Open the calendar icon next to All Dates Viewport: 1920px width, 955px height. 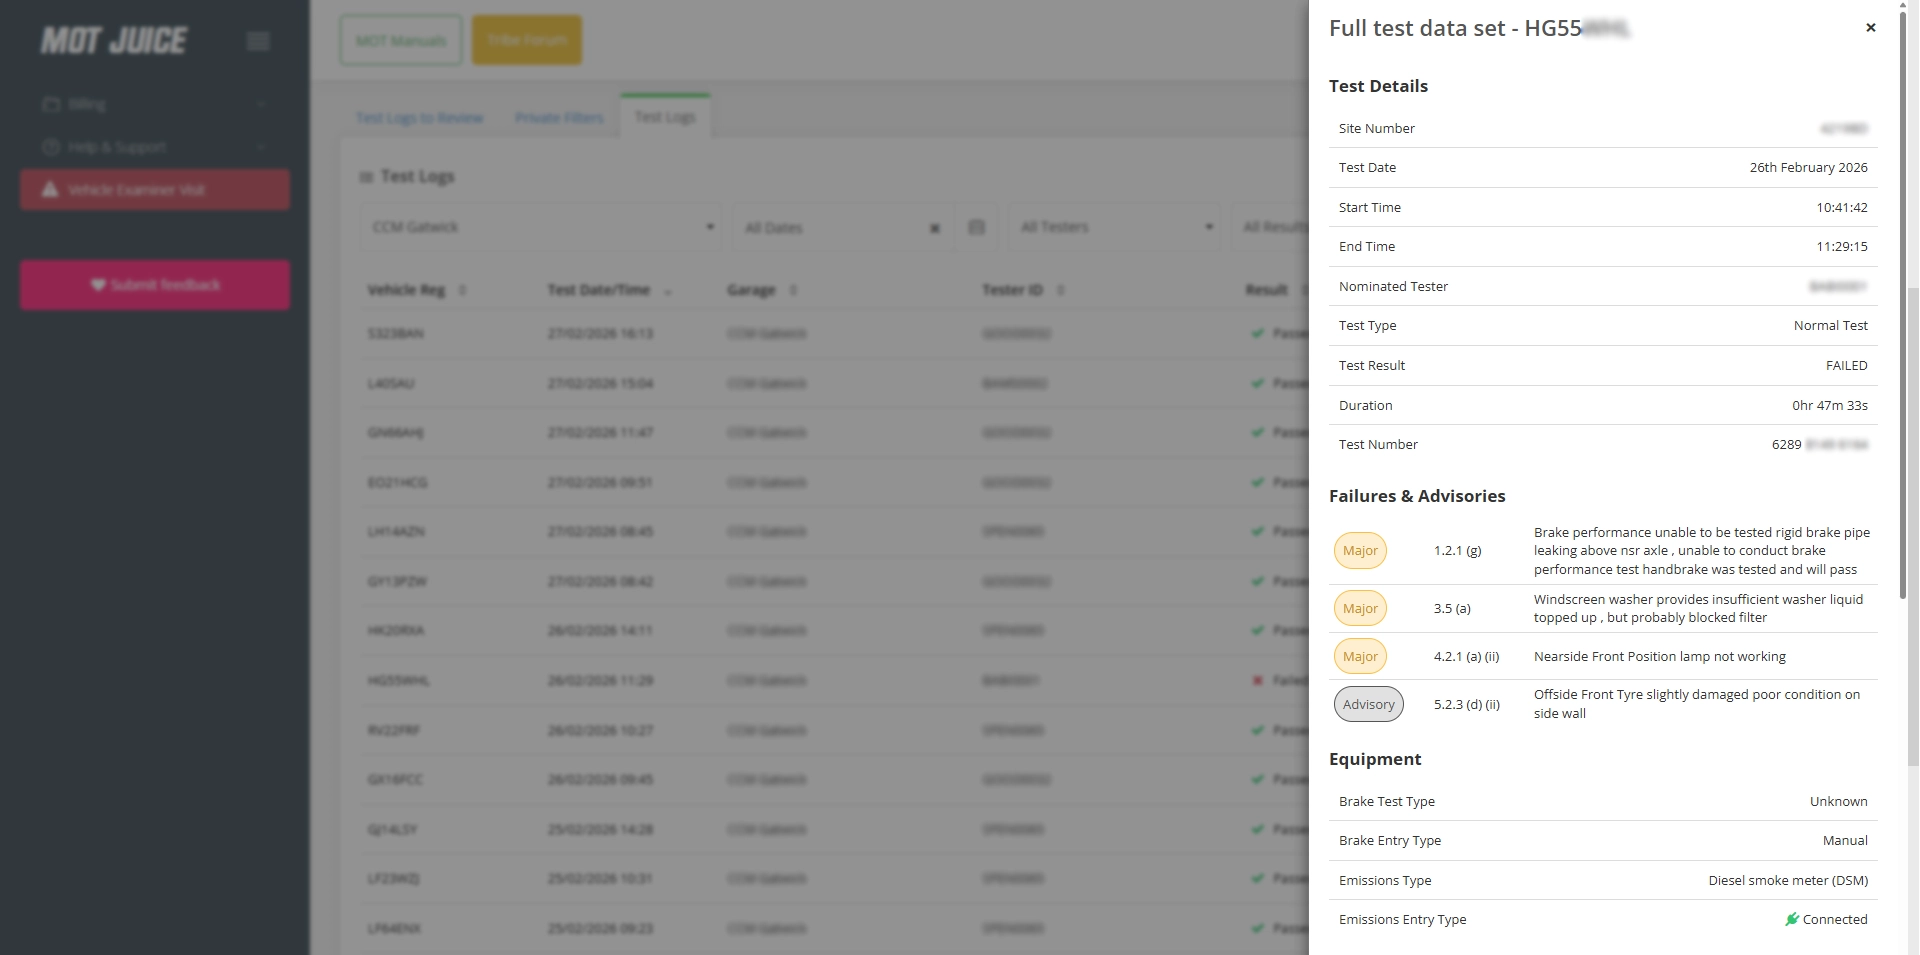[976, 227]
